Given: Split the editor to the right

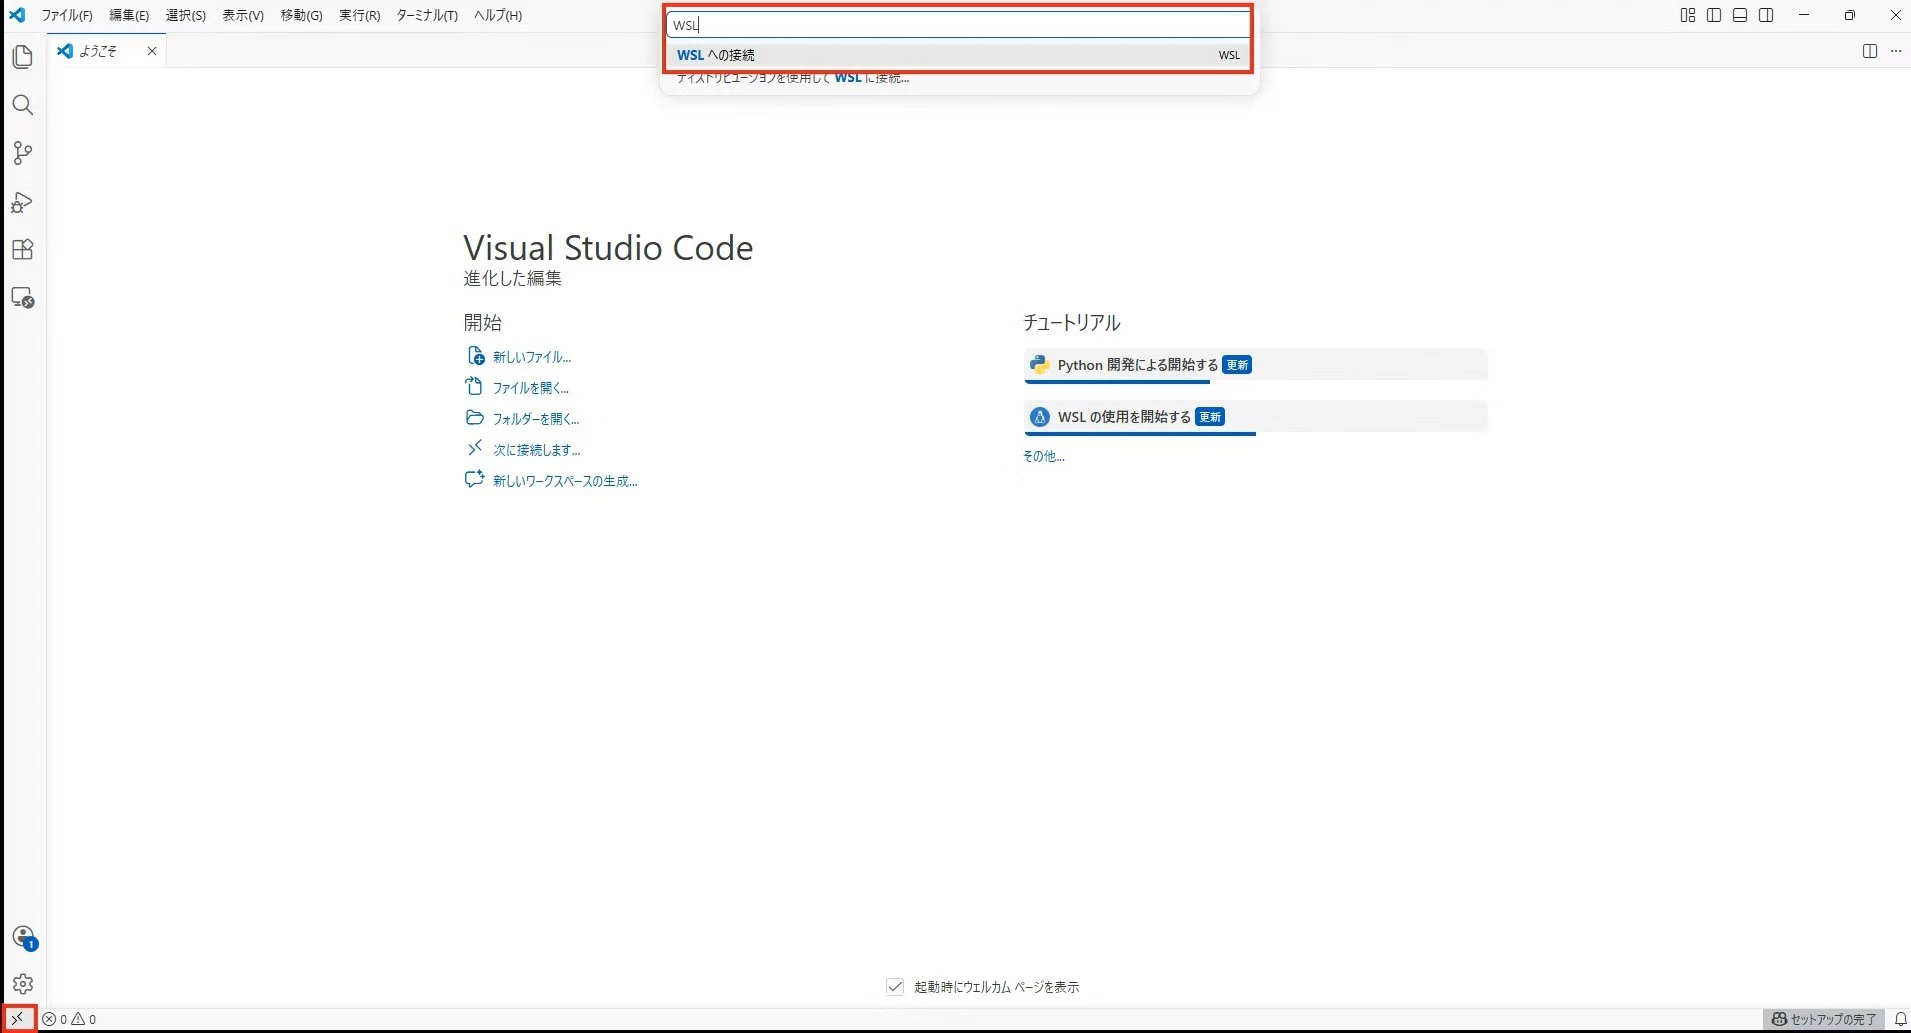Looking at the screenshot, I should coord(1870,51).
